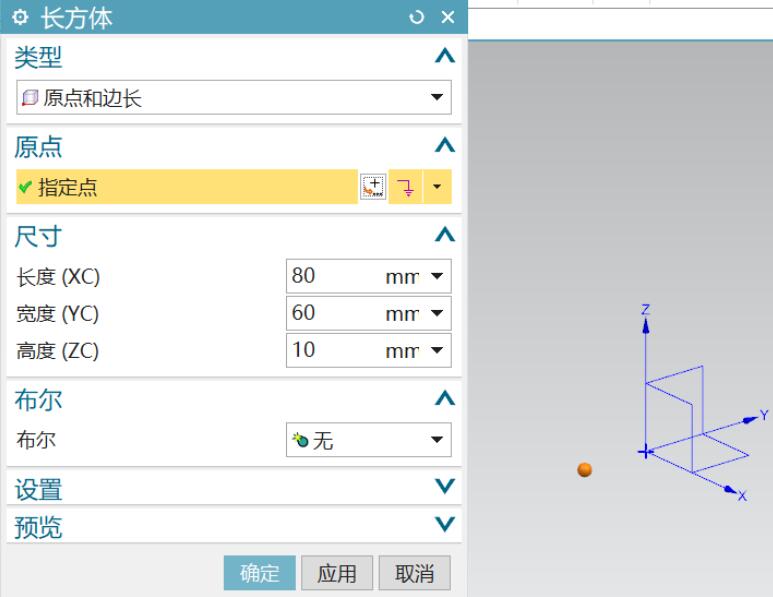
Task: Click the X axis arrow of the coordinate system
Action: [730, 490]
